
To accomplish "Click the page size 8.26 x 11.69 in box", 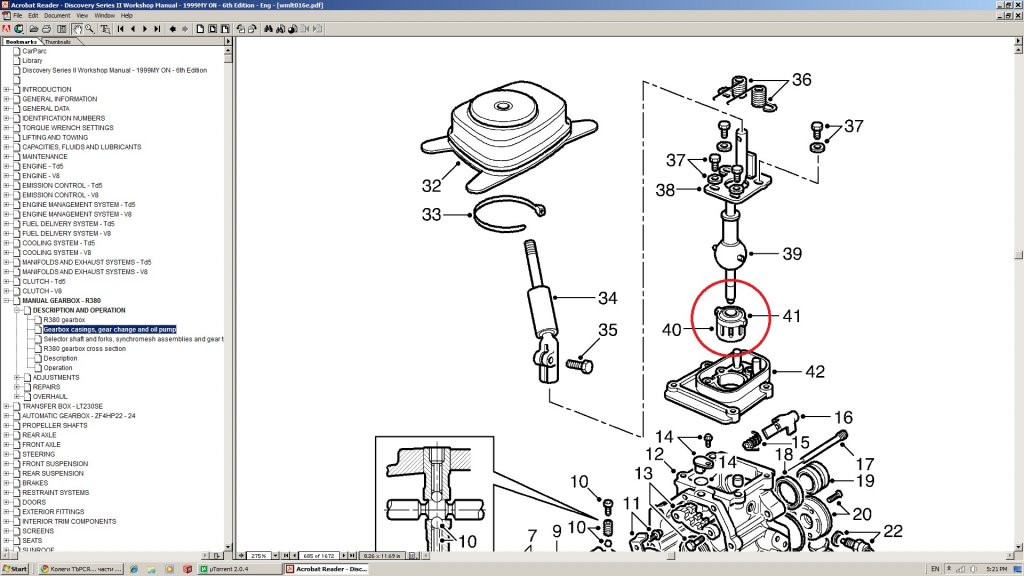I will [x=382, y=556].
